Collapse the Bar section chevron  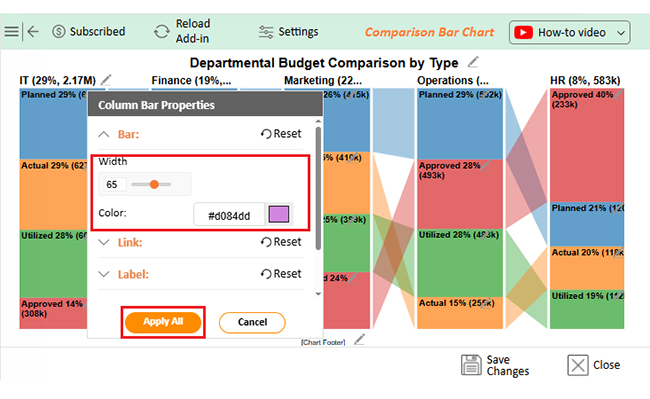coord(104,134)
